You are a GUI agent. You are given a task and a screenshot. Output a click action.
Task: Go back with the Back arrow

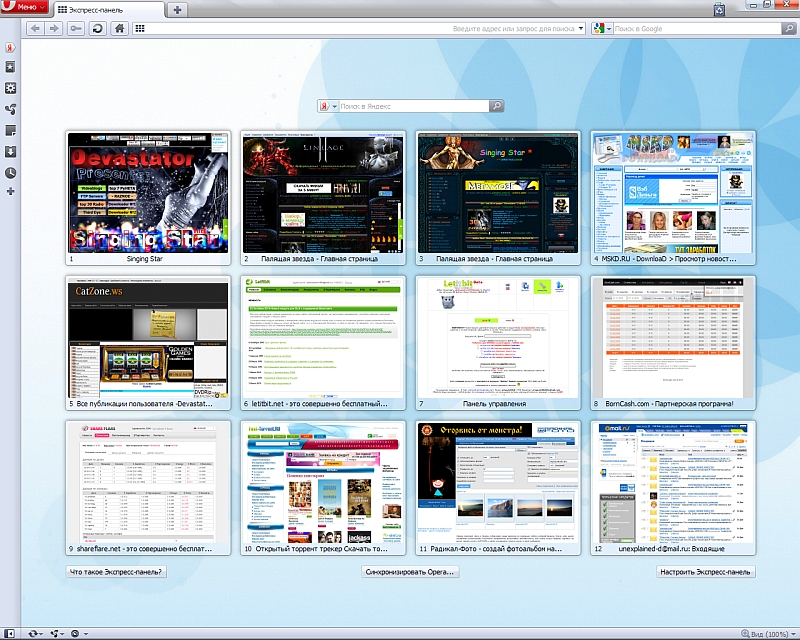[35, 28]
